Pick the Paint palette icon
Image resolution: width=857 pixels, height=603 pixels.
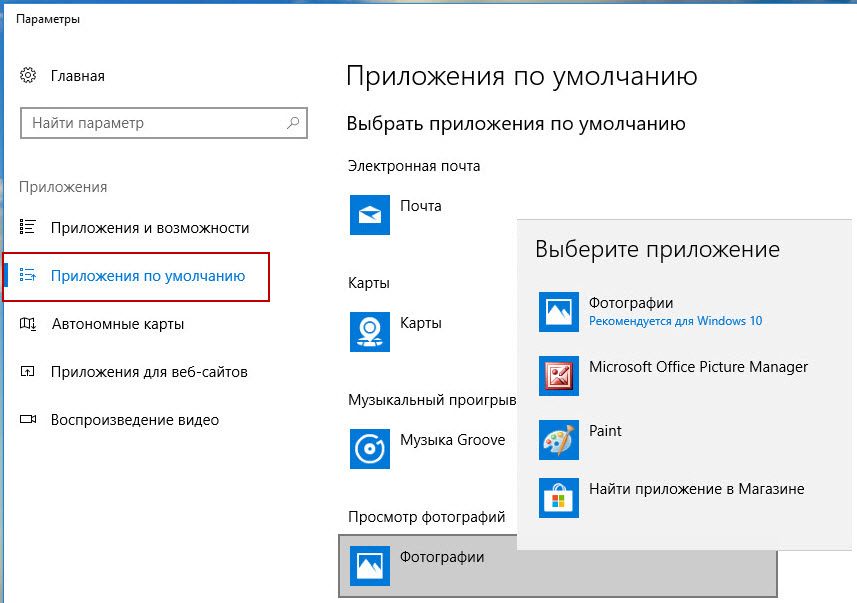[559, 440]
